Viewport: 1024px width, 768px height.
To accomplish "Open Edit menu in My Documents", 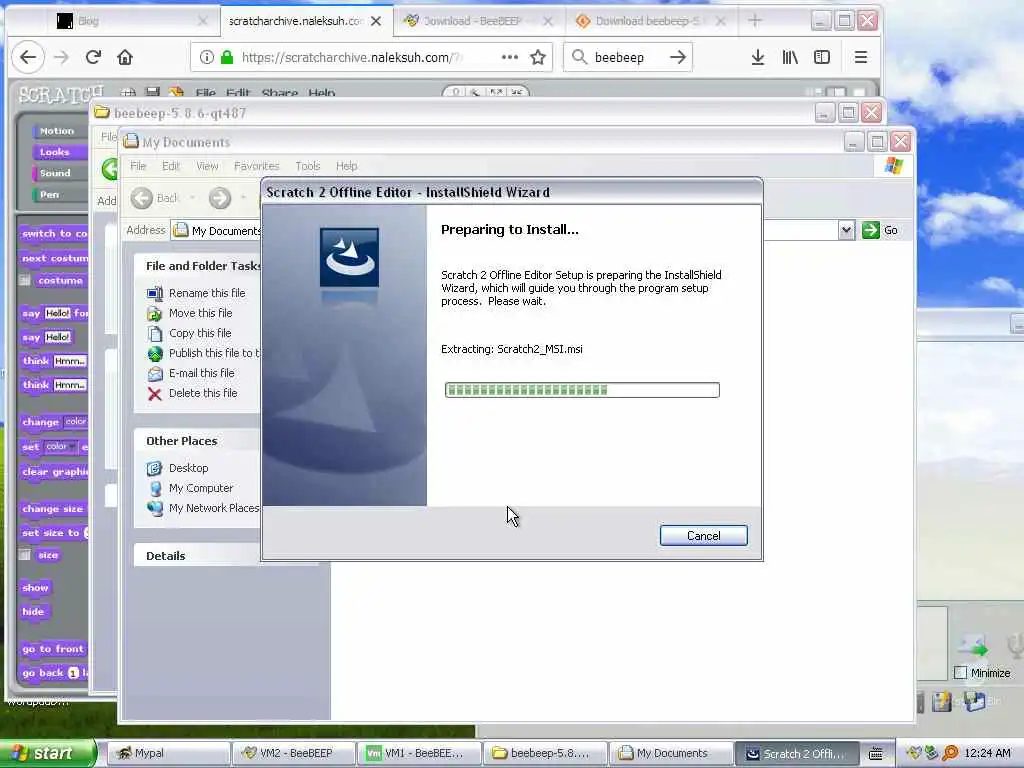I will point(170,166).
